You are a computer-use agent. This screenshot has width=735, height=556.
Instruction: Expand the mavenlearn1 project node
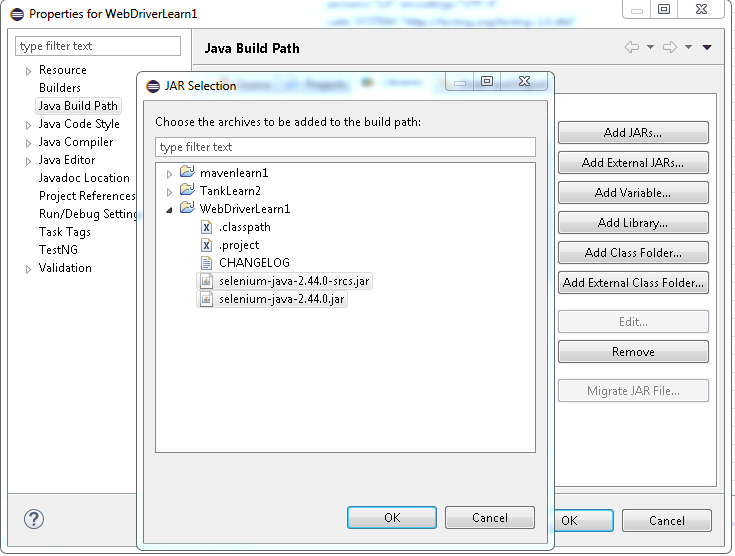(169, 174)
